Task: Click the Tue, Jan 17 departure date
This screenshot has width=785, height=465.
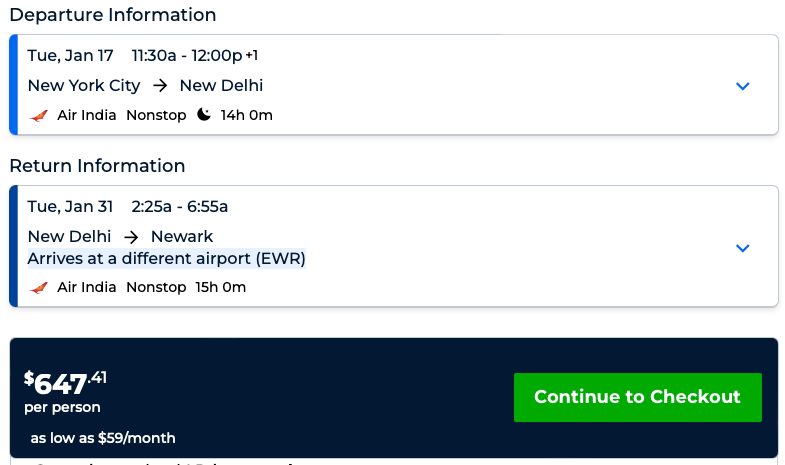Action: [x=71, y=56]
